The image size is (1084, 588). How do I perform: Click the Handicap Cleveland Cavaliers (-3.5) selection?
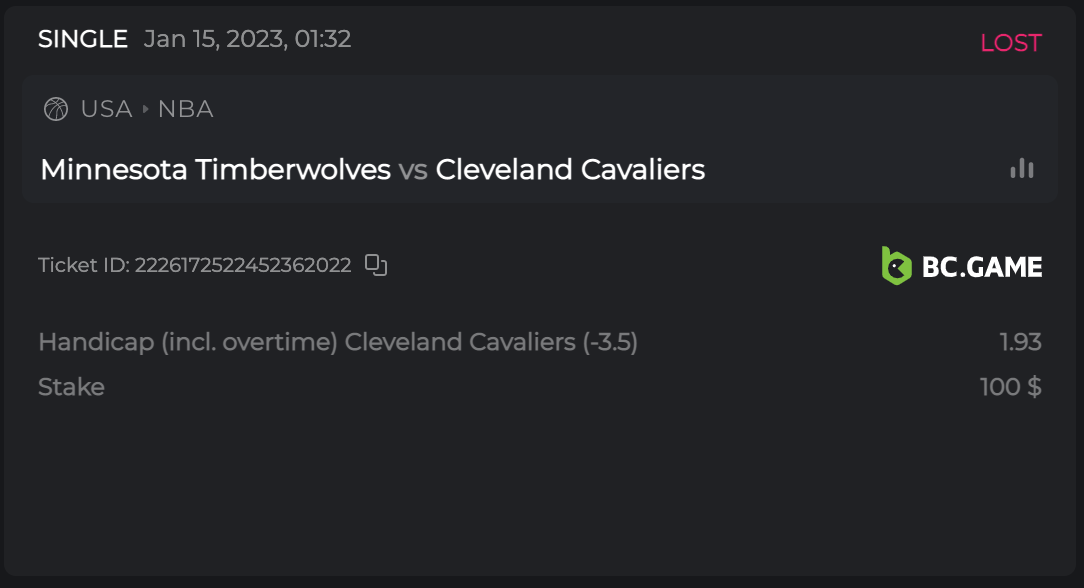[338, 342]
